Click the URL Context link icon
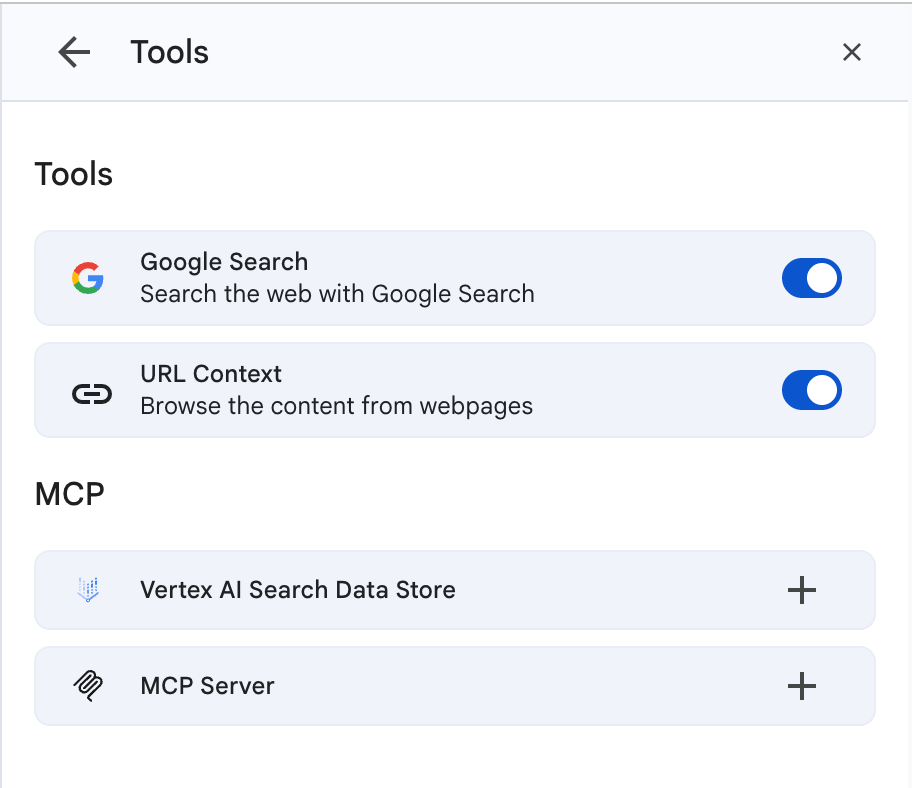The height and width of the screenshot is (788, 912). 91,394
